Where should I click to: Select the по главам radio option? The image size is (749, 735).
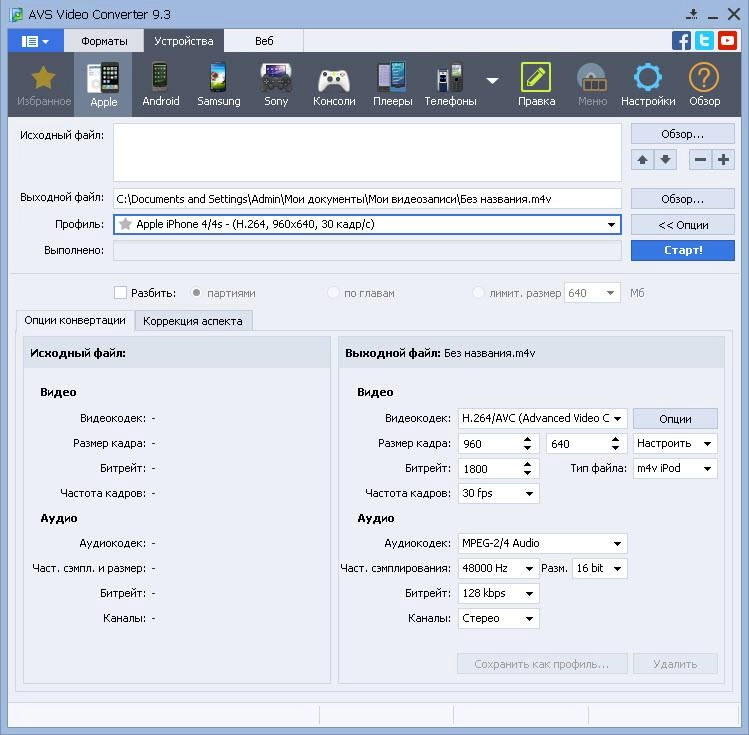[333, 293]
